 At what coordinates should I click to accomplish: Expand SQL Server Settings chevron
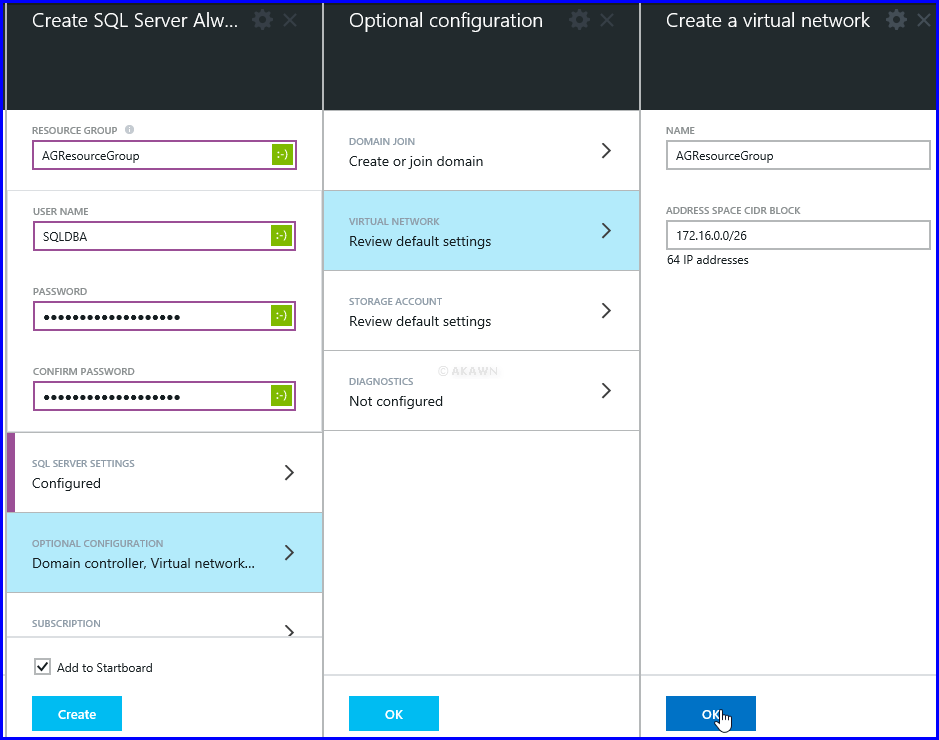point(289,472)
